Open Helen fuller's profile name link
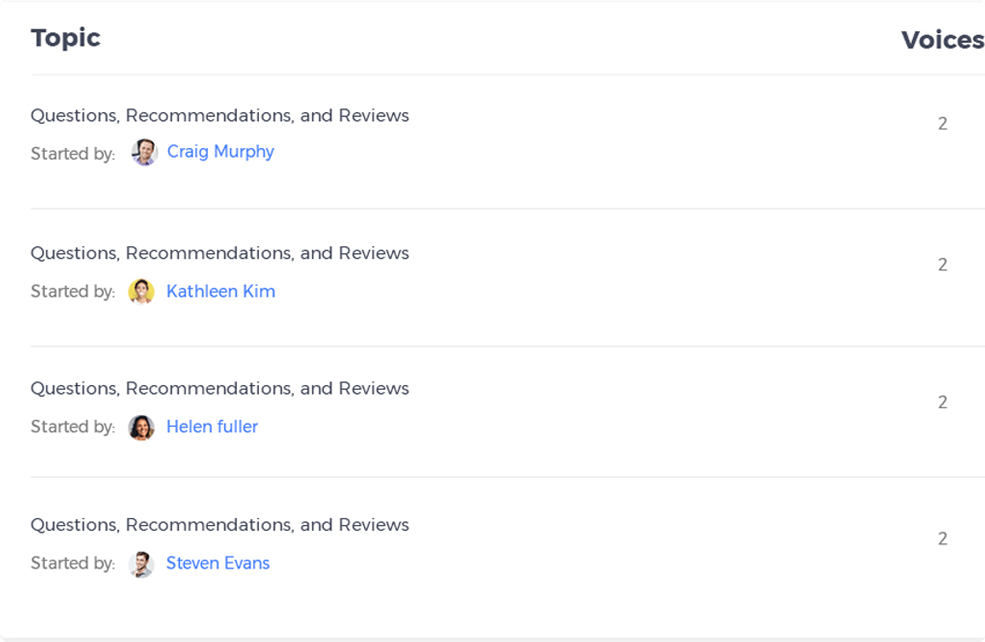985x642 pixels. coord(212,427)
